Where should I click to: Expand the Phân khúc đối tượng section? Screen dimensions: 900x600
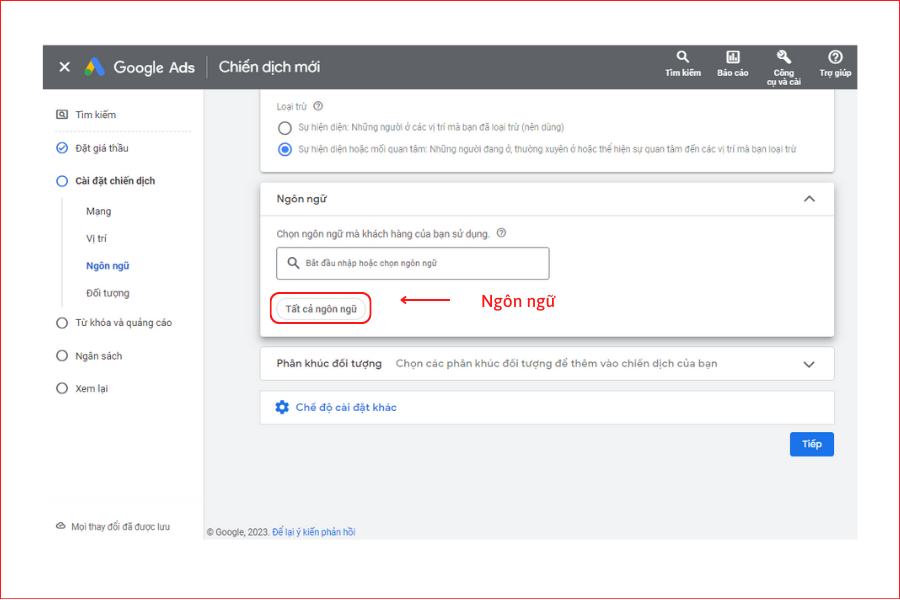point(809,364)
